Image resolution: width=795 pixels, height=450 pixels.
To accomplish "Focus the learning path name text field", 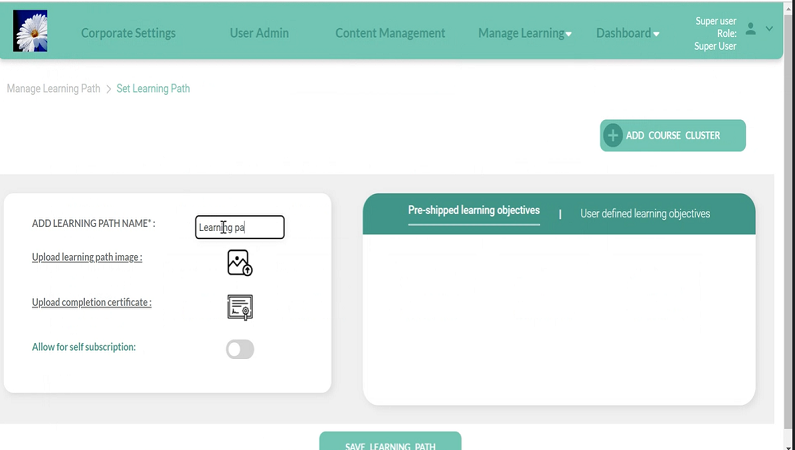I will pyautogui.click(x=240, y=228).
